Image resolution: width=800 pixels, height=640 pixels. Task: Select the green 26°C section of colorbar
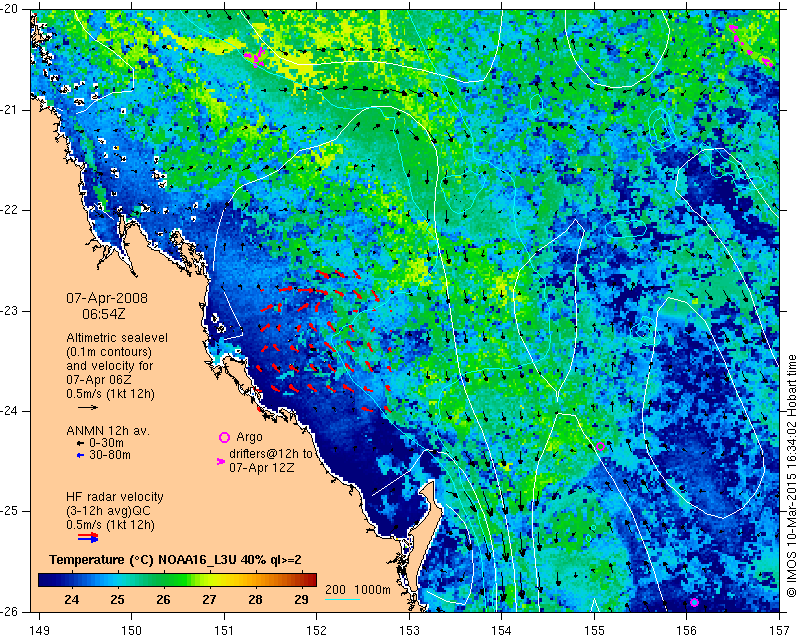(x=163, y=580)
